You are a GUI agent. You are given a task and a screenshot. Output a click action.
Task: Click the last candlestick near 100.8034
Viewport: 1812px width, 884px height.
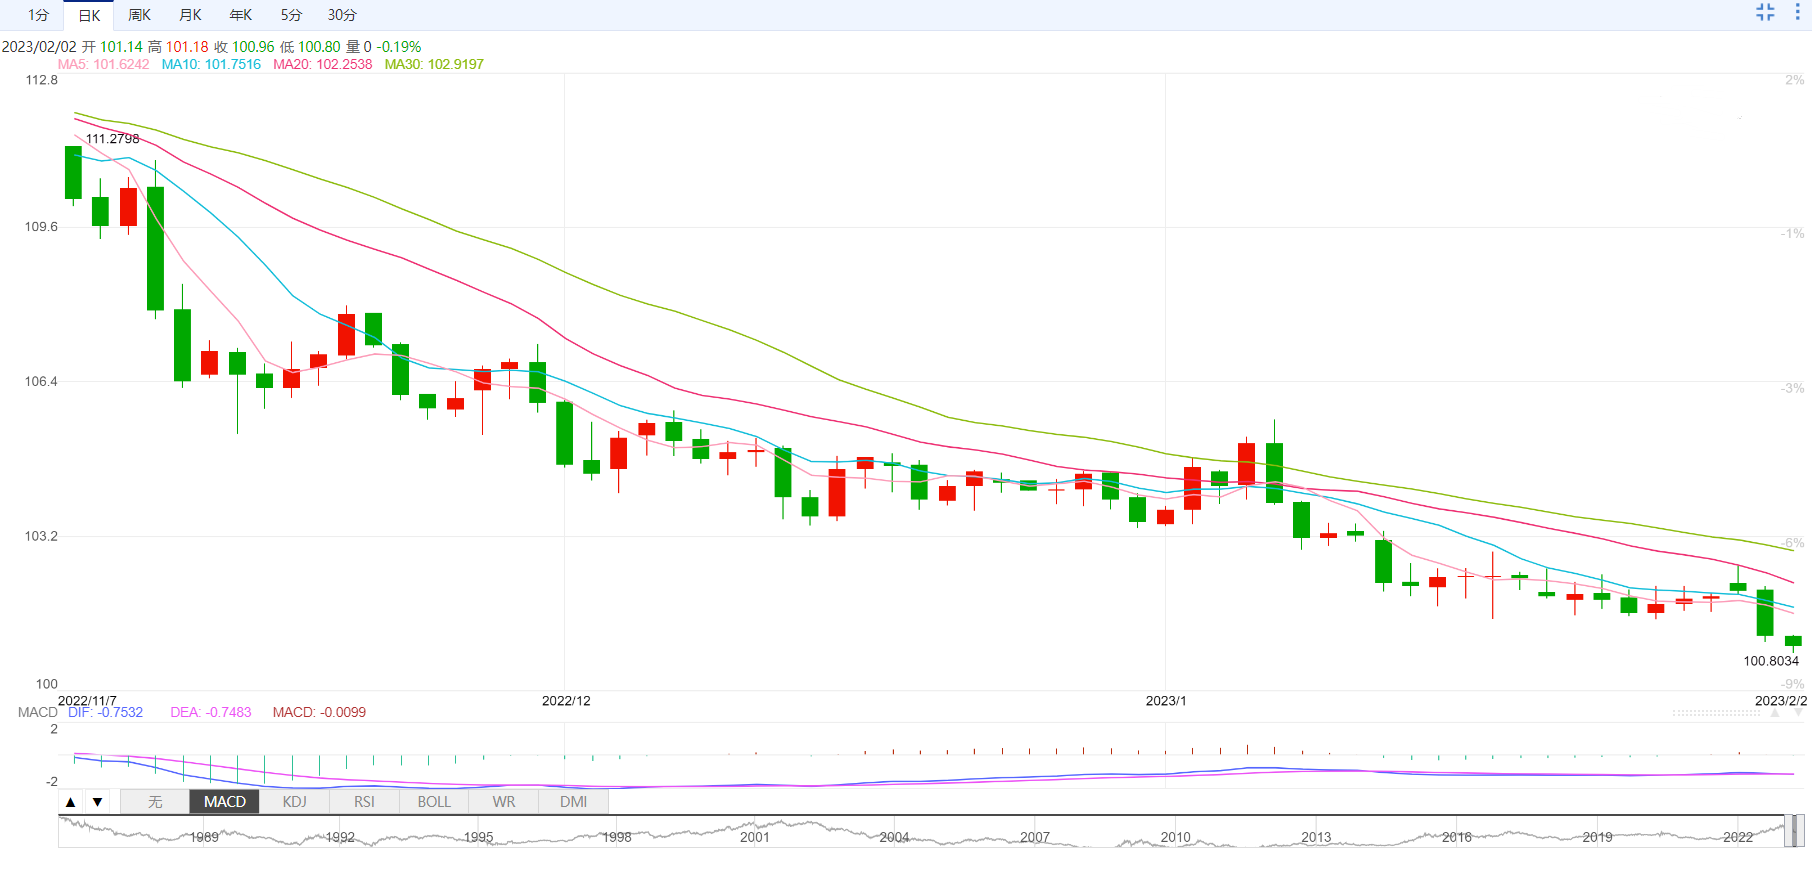[x=1793, y=642]
